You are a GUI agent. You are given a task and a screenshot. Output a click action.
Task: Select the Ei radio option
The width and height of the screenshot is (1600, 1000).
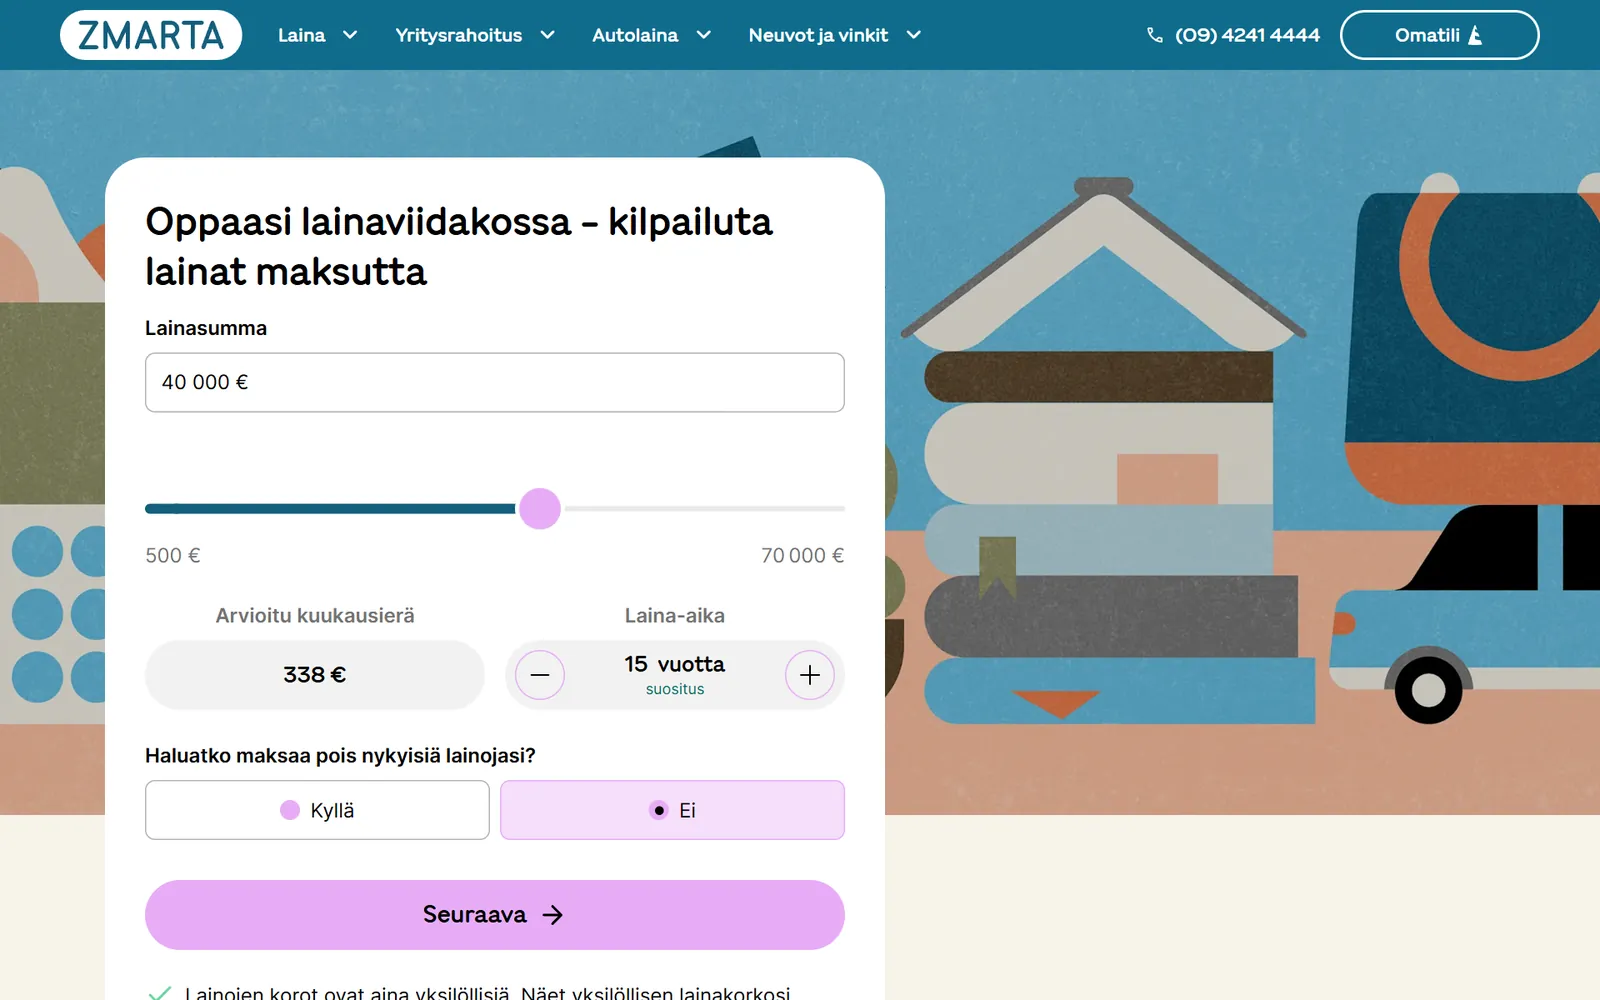[x=672, y=810]
